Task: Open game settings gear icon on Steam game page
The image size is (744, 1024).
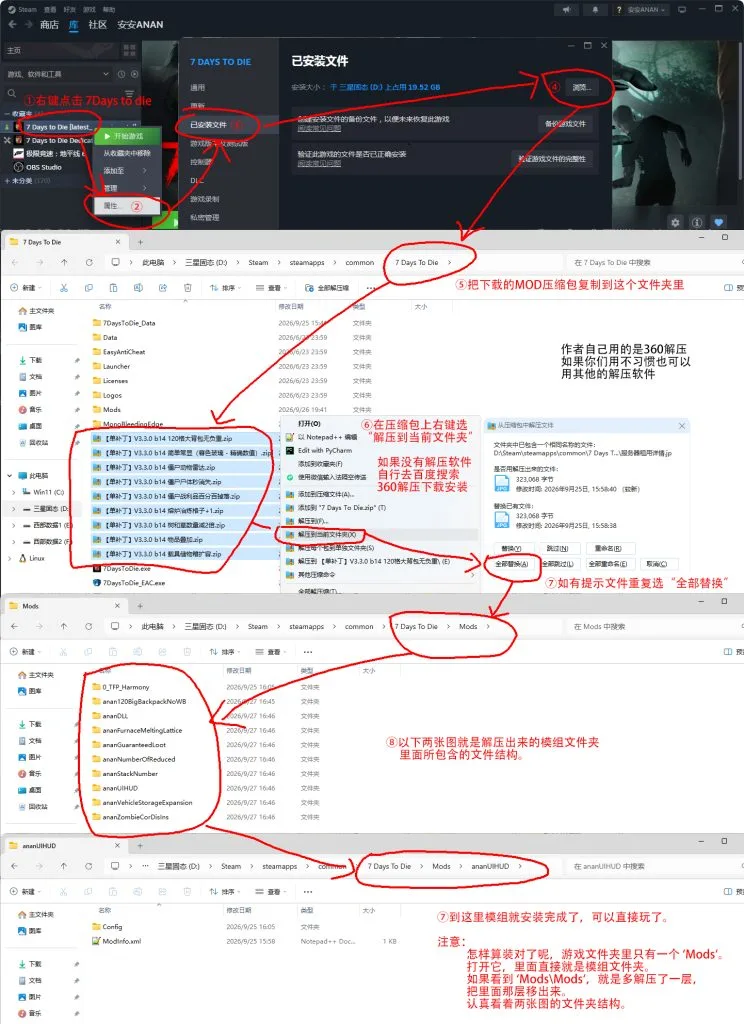Action: pyautogui.click(x=675, y=222)
